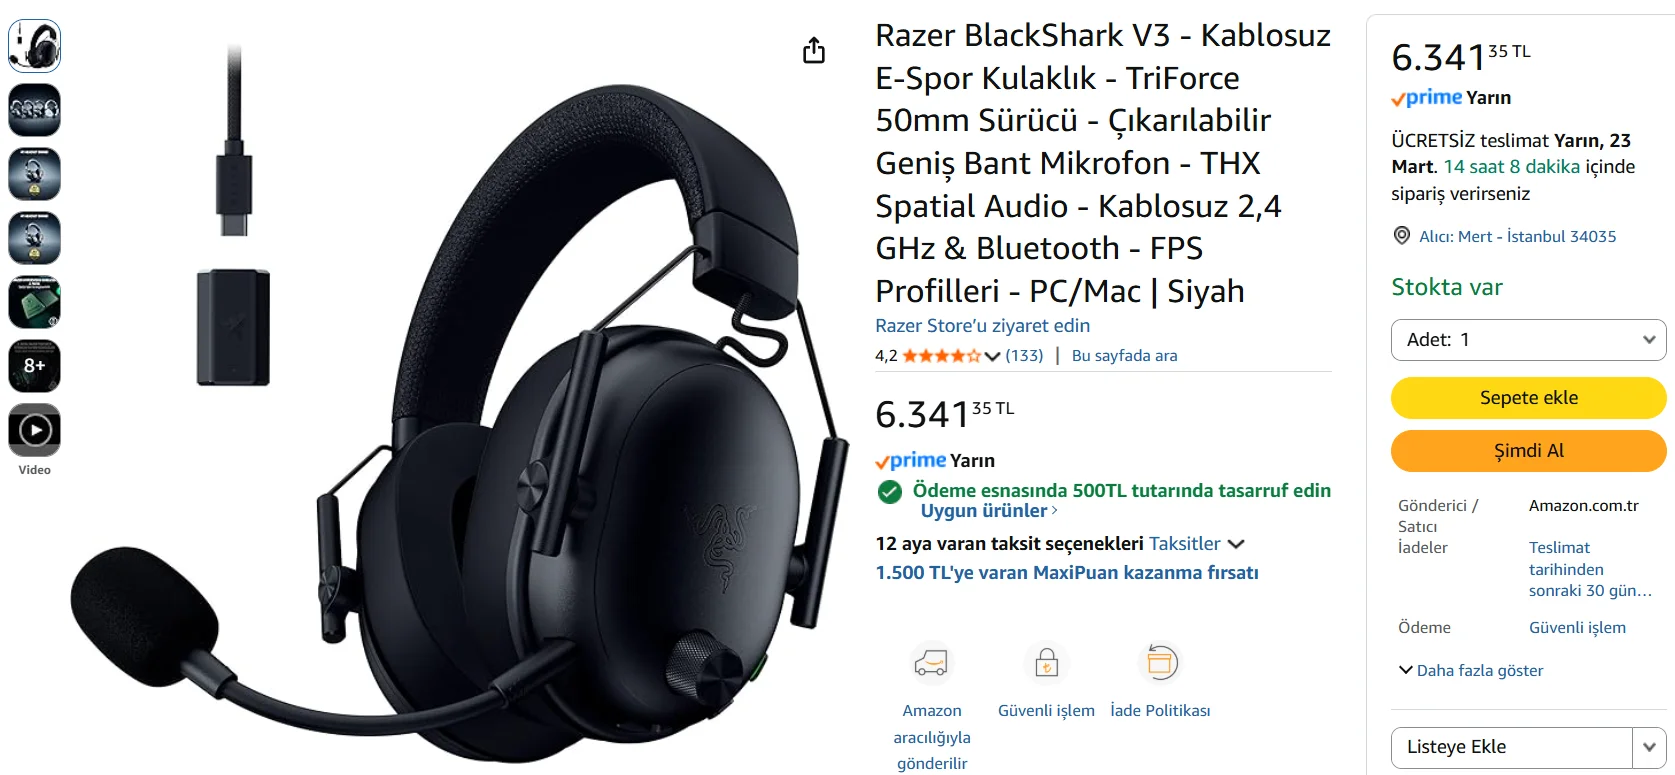Click the Amazon delivery truck icon
This screenshot has width=1675, height=775.
(x=931, y=662)
